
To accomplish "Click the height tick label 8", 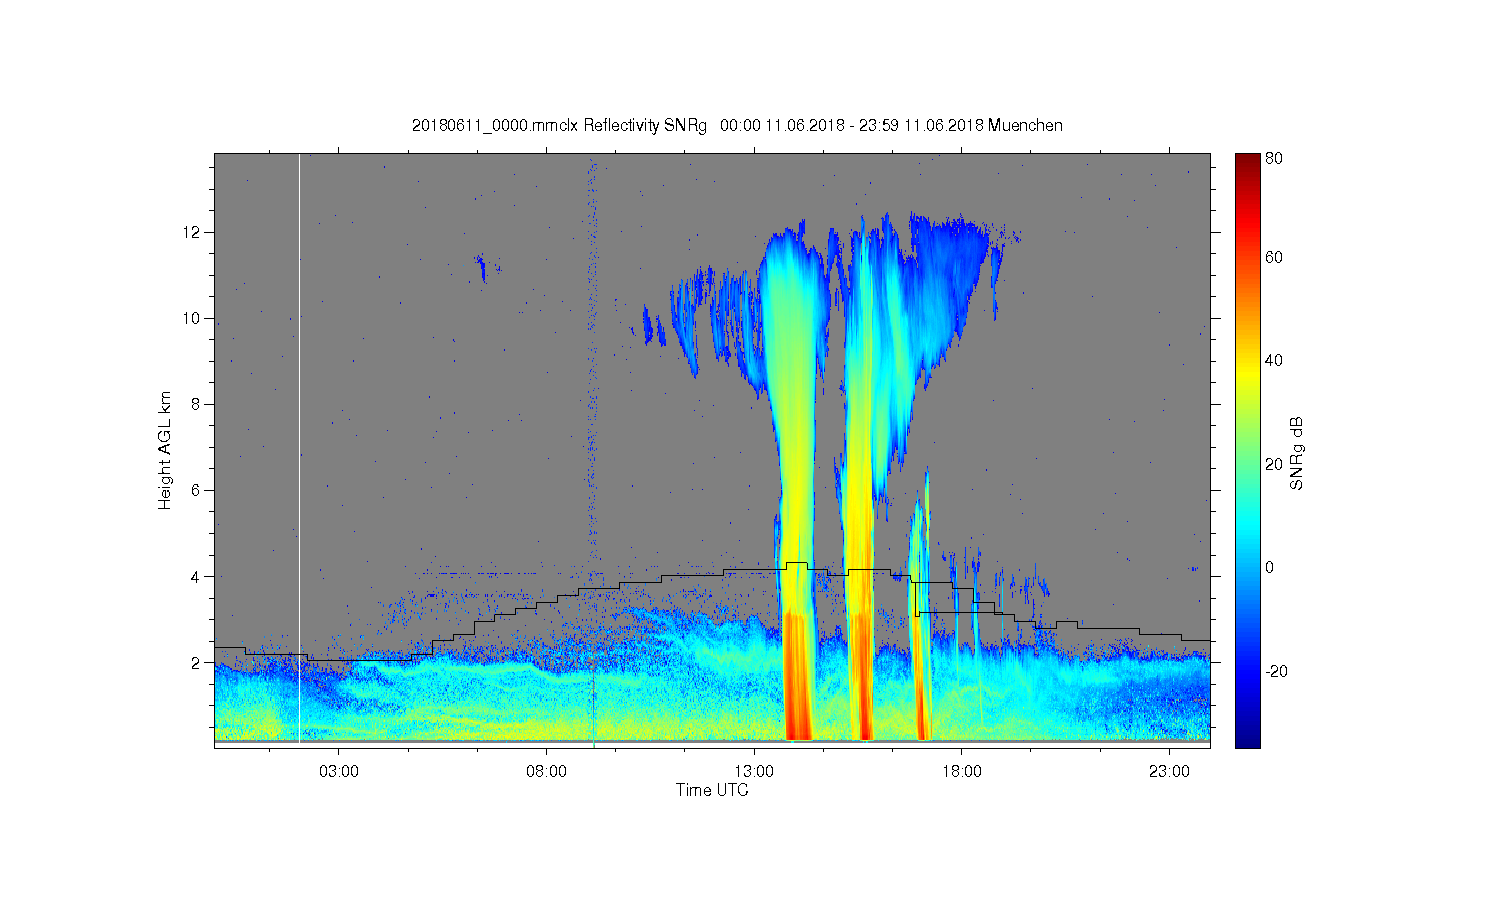I will click(197, 404).
